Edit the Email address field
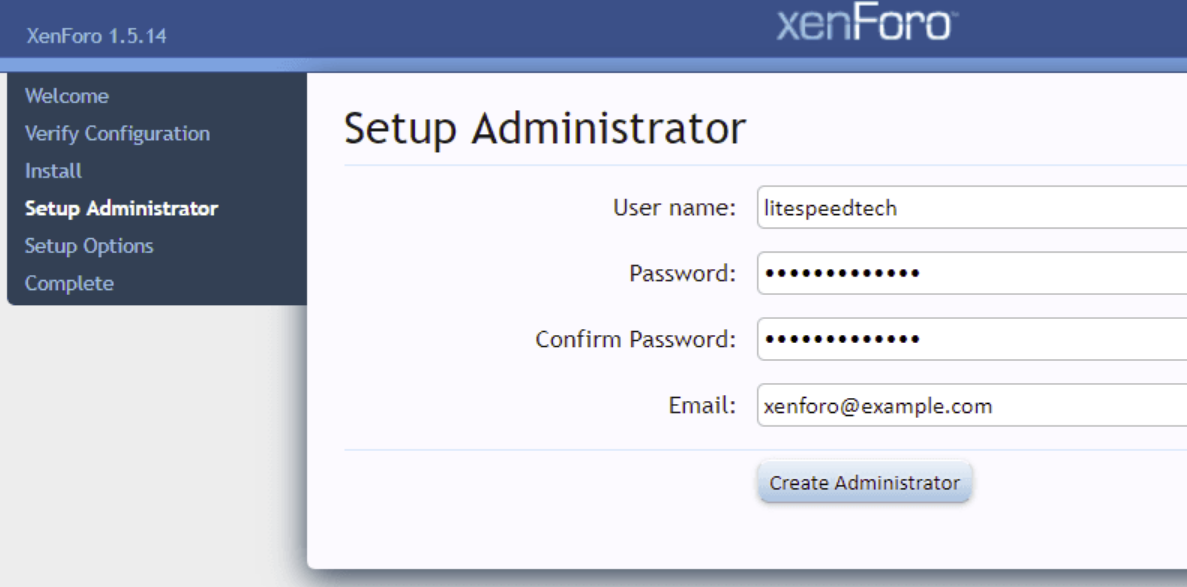 pyautogui.click(x=972, y=405)
